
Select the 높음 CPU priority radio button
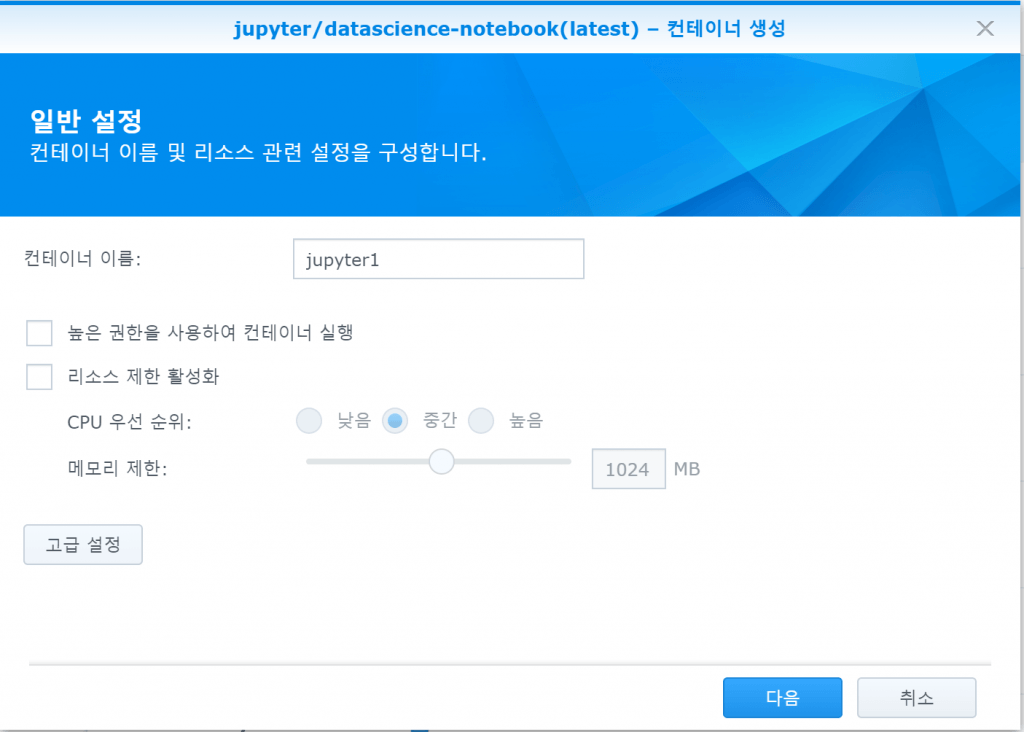[481, 421]
